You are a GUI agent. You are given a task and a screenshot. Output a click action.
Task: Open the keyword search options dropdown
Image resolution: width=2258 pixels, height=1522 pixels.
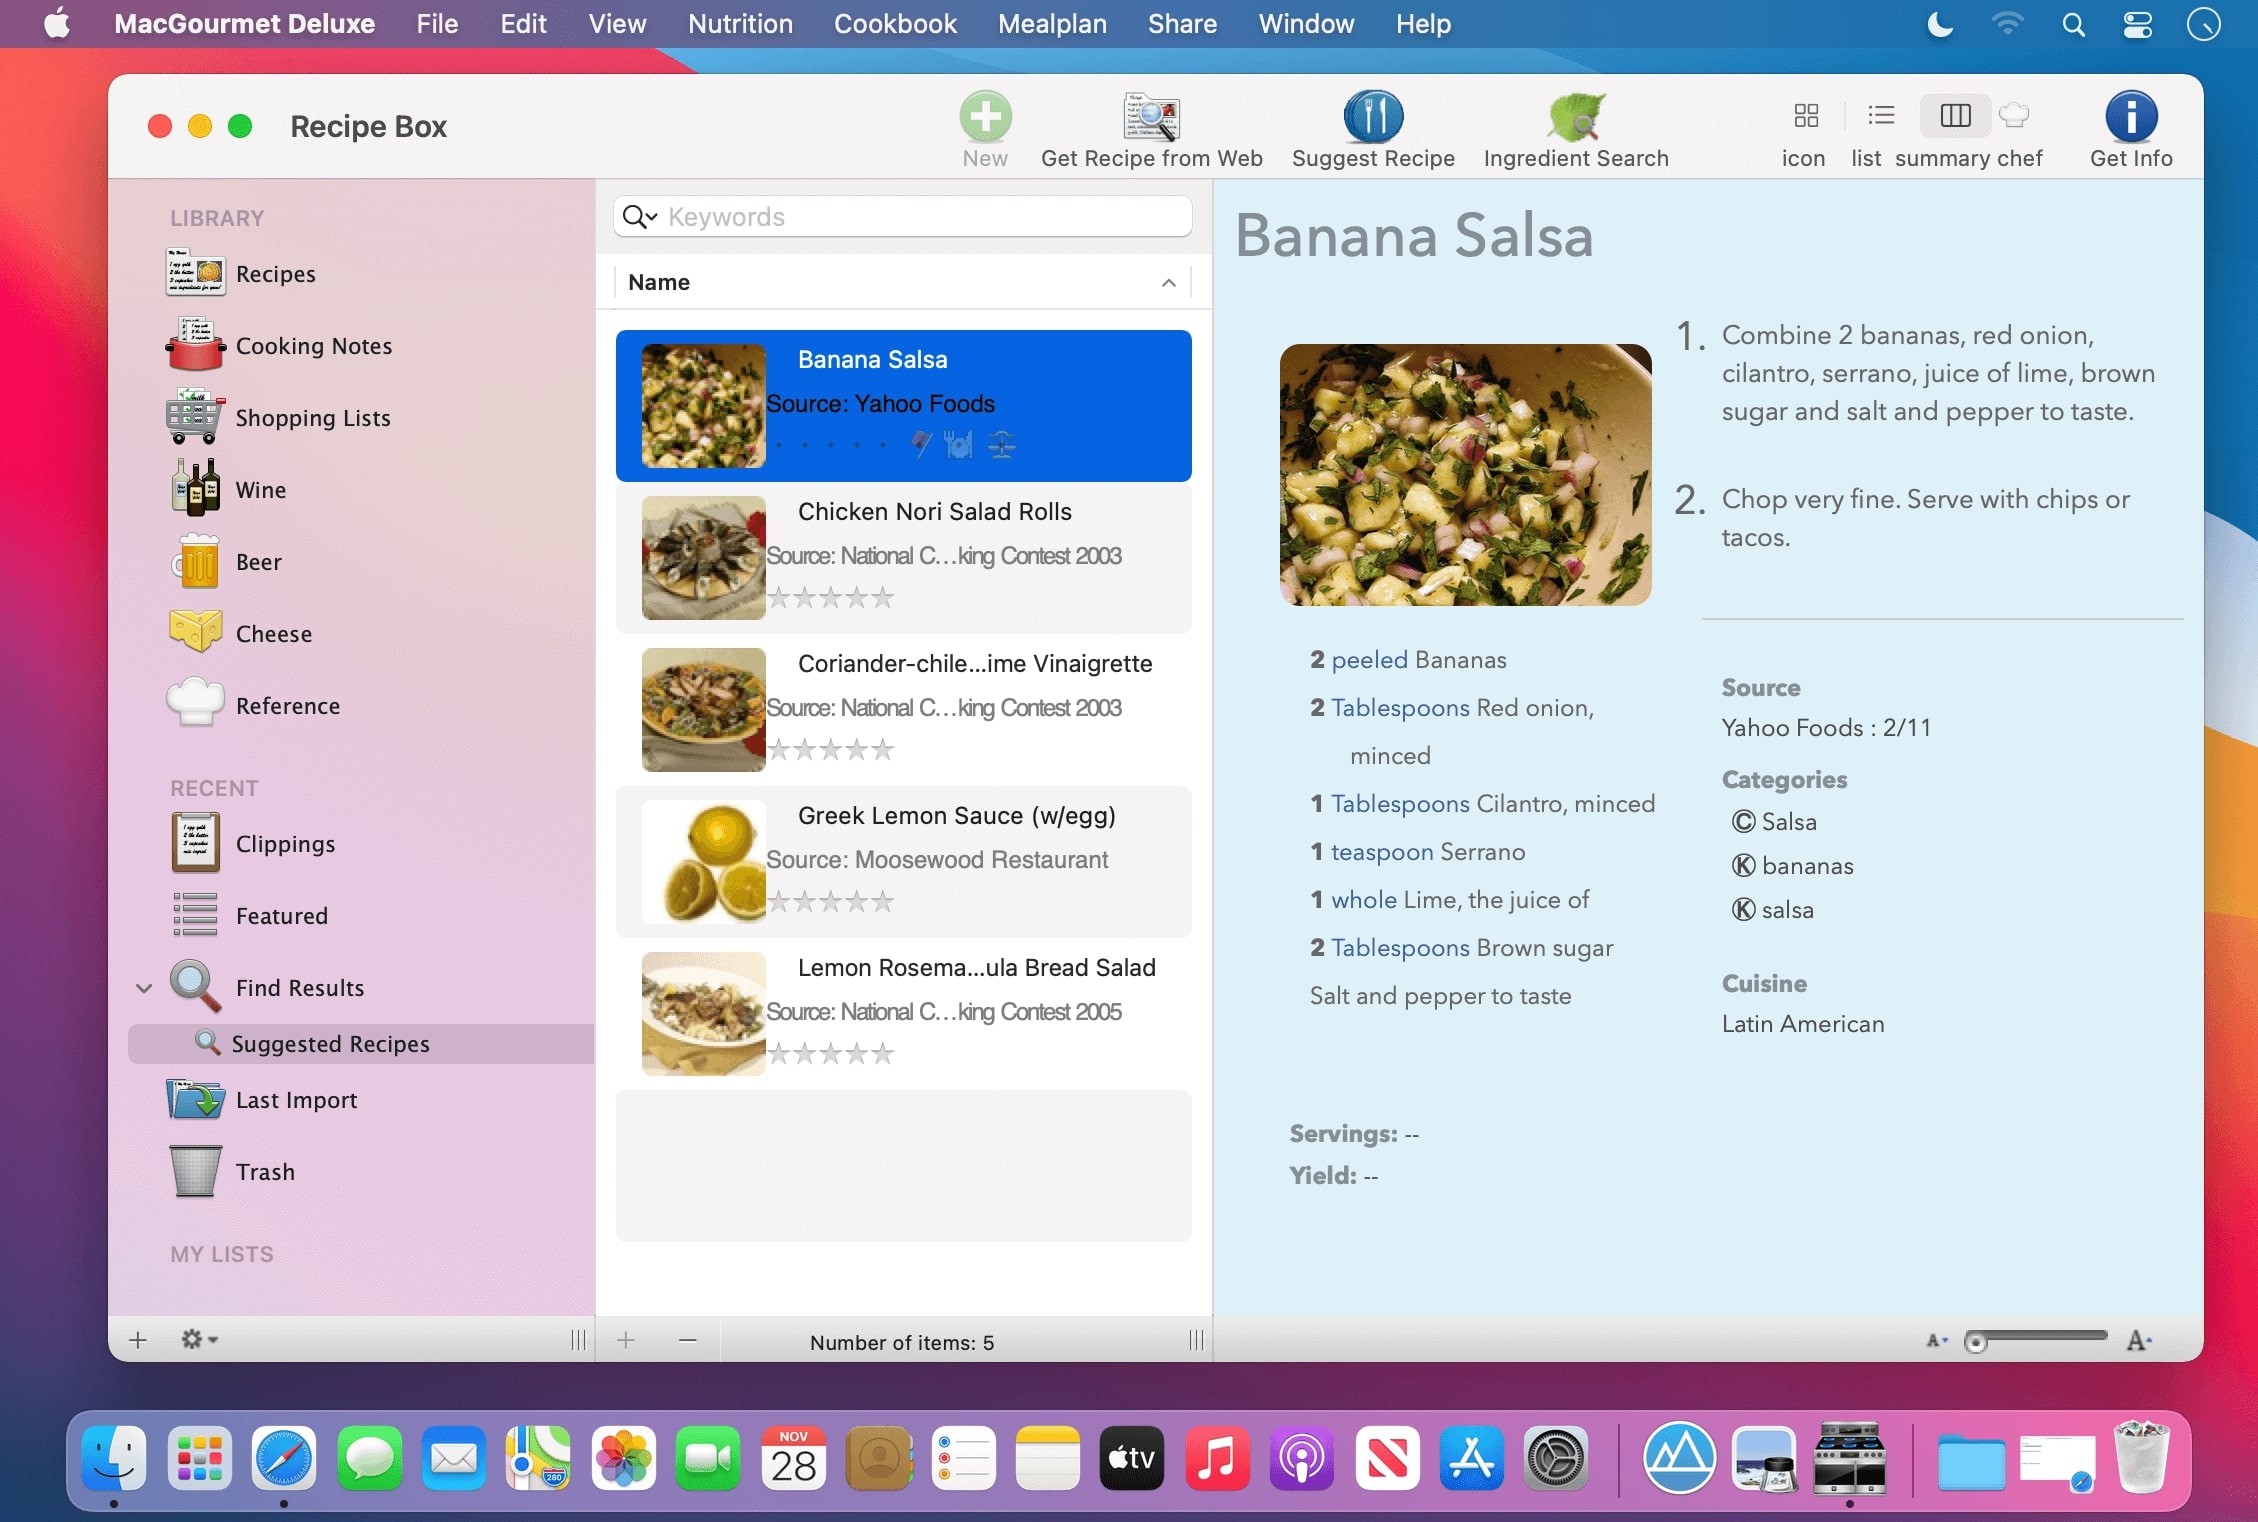click(639, 217)
